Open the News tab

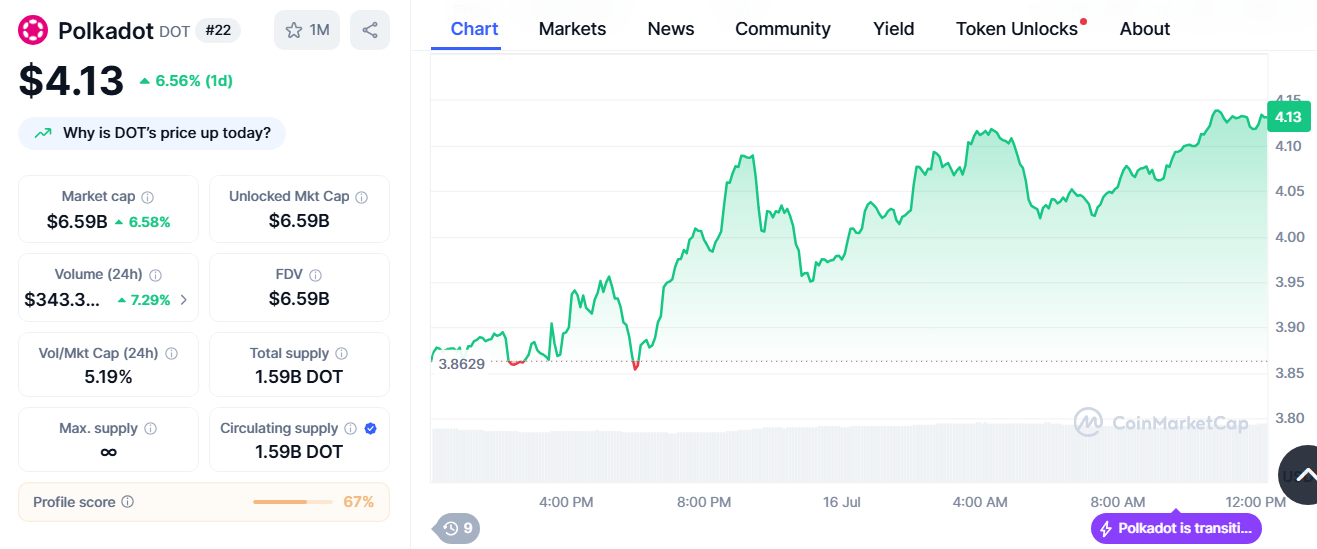(x=671, y=29)
